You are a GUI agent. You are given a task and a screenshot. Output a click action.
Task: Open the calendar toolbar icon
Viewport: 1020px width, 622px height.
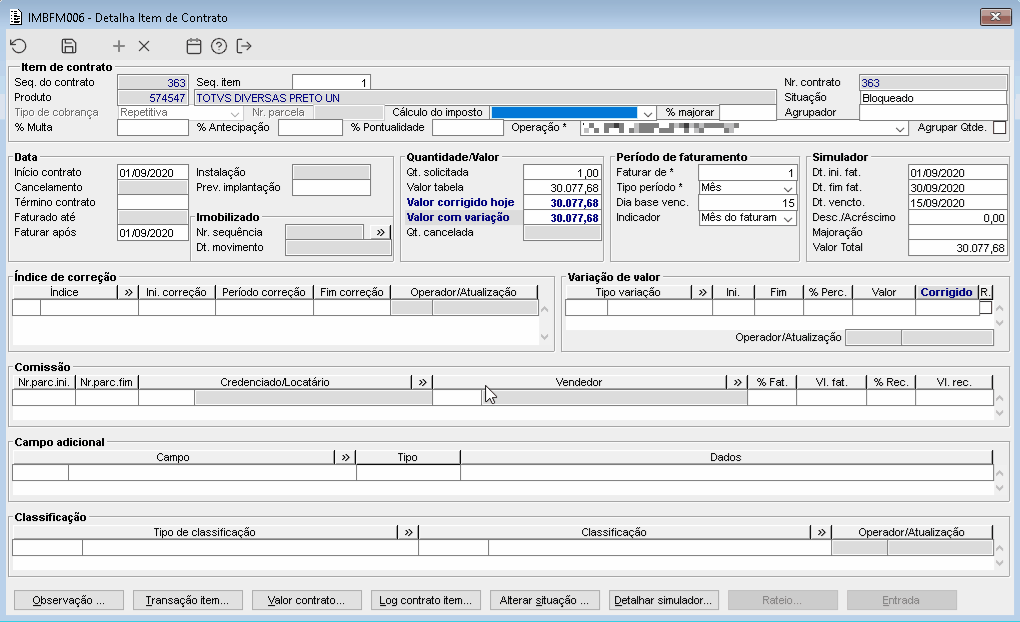194,46
